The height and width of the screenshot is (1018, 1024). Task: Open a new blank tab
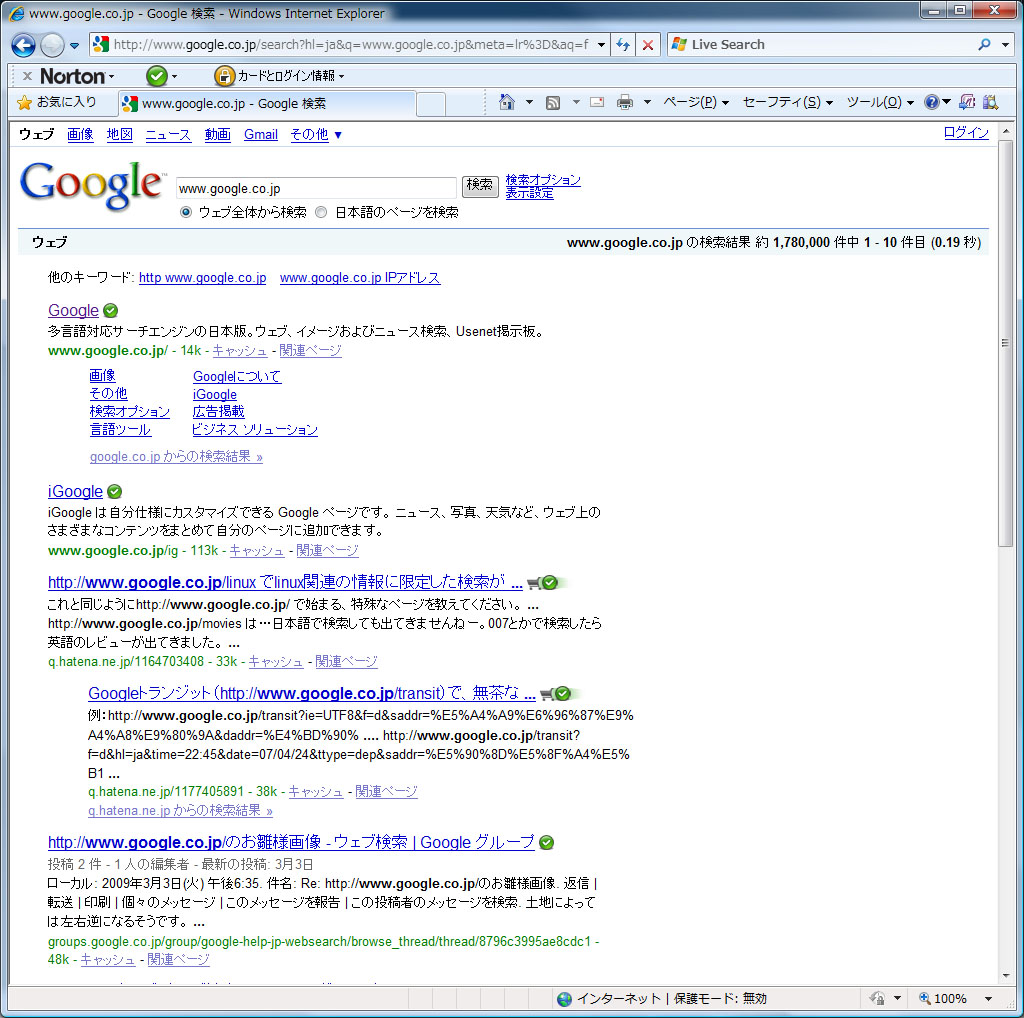(x=431, y=104)
